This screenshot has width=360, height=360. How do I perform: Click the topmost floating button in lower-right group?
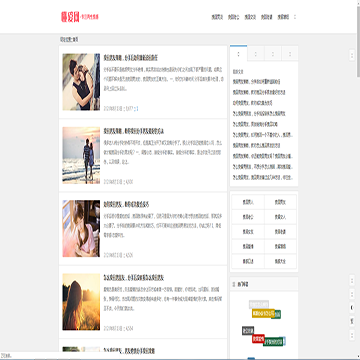point(352,280)
